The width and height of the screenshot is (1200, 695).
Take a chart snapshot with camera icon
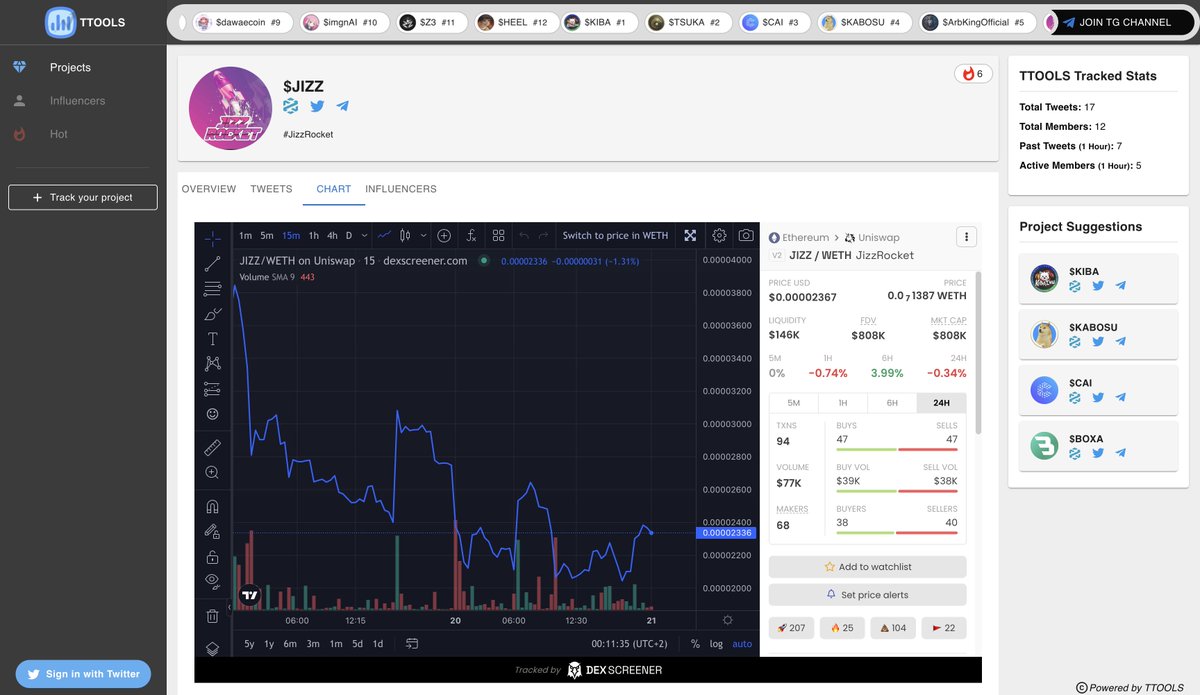(x=746, y=236)
